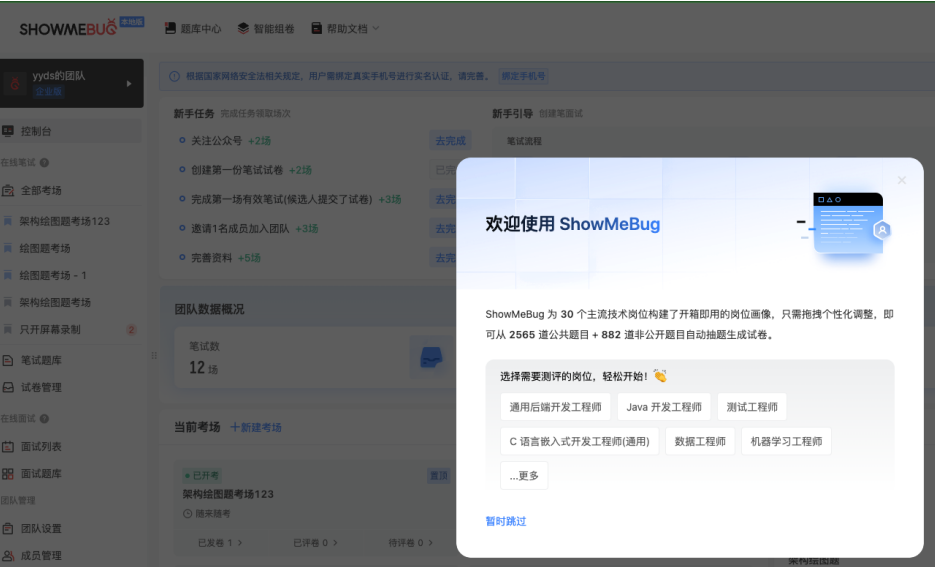Click the +新建考场 link

click(x=256, y=427)
